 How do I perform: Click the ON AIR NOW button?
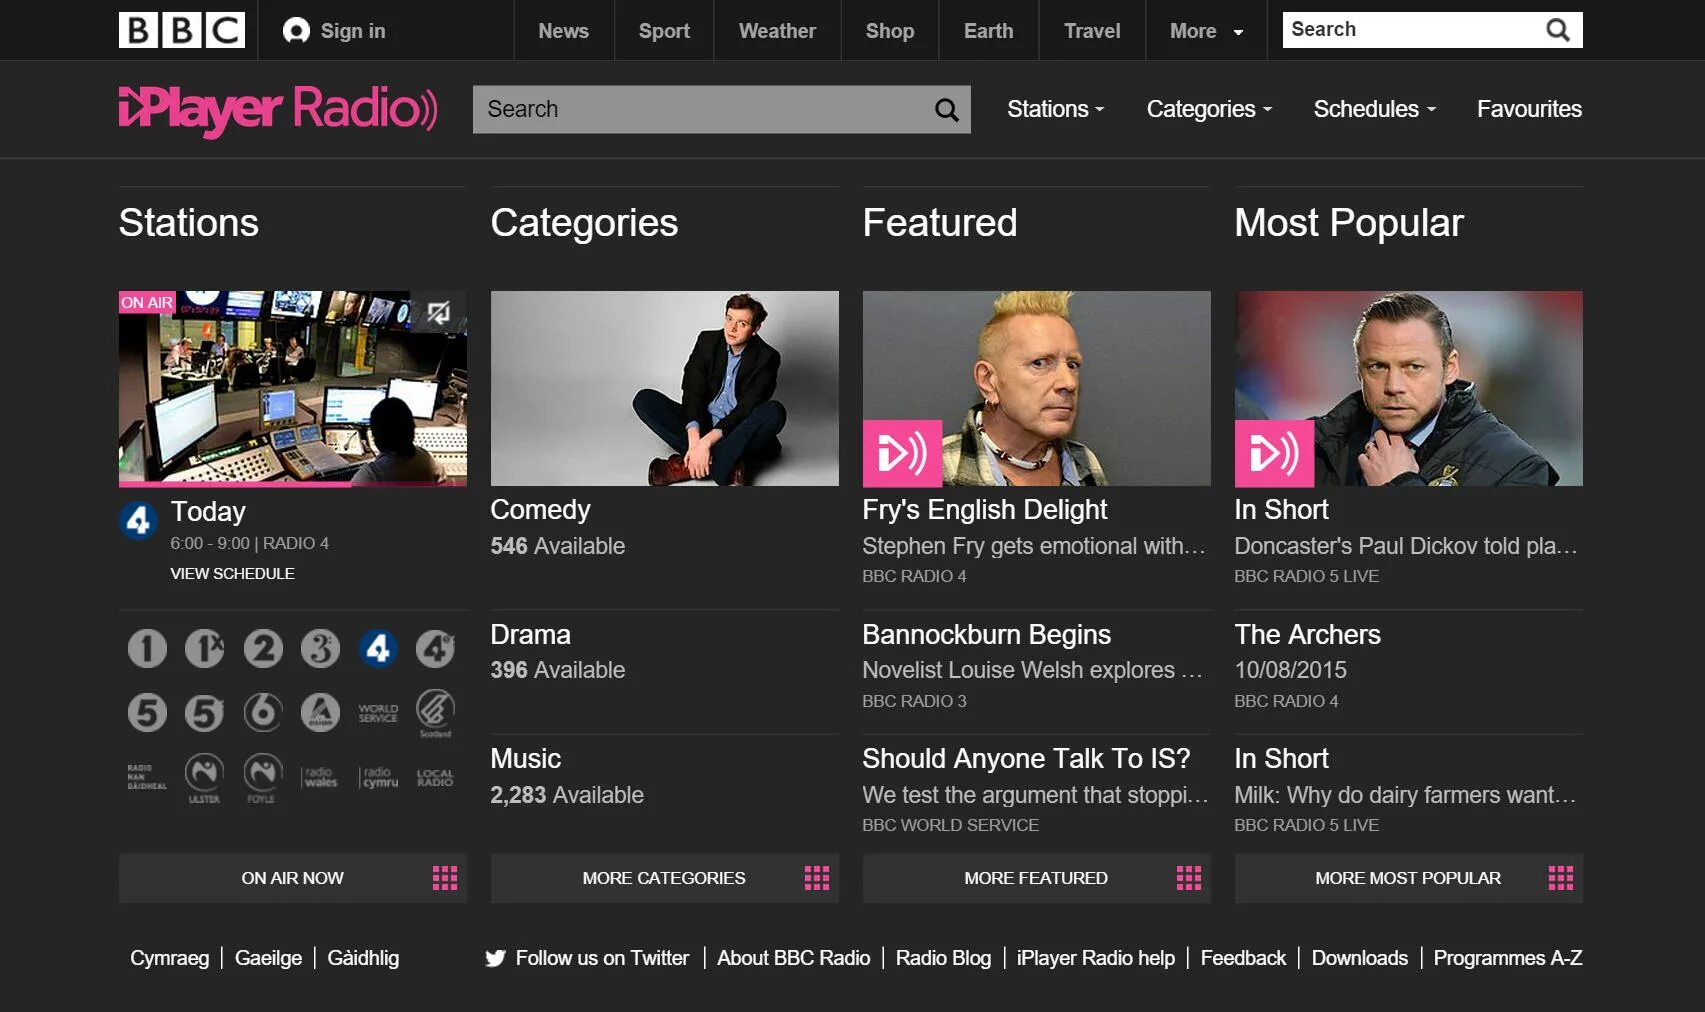tap(292, 878)
